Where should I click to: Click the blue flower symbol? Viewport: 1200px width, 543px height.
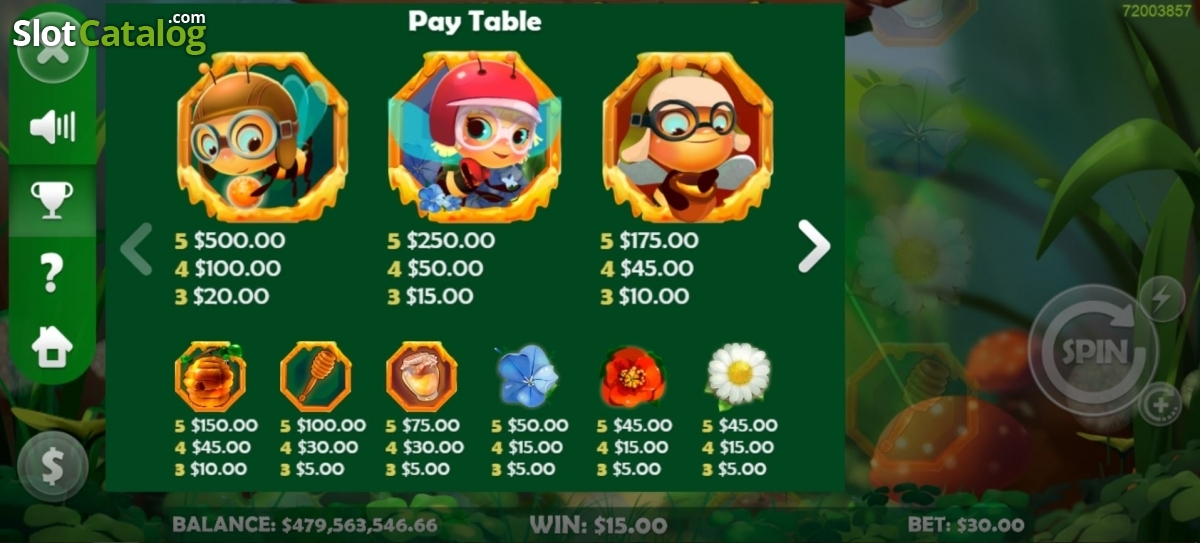click(x=527, y=376)
